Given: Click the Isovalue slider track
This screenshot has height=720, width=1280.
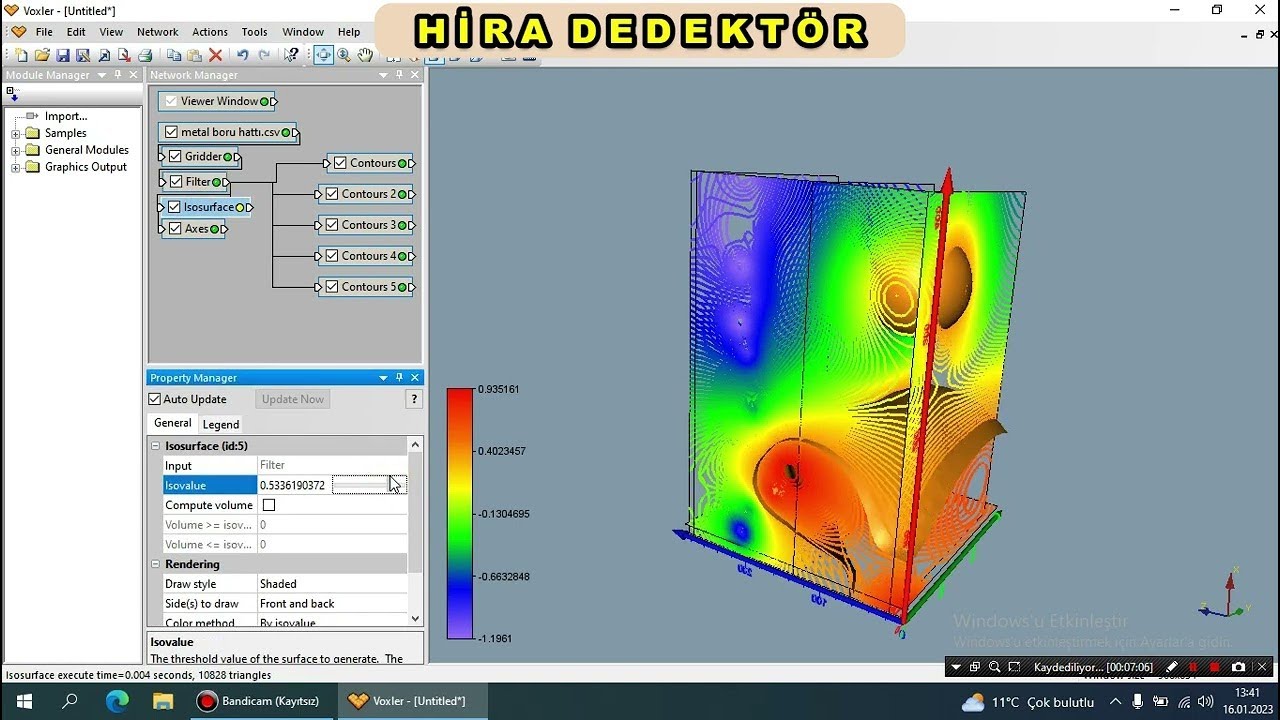Looking at the screenshot, I should pyautogui.click(x=369, y=485).
